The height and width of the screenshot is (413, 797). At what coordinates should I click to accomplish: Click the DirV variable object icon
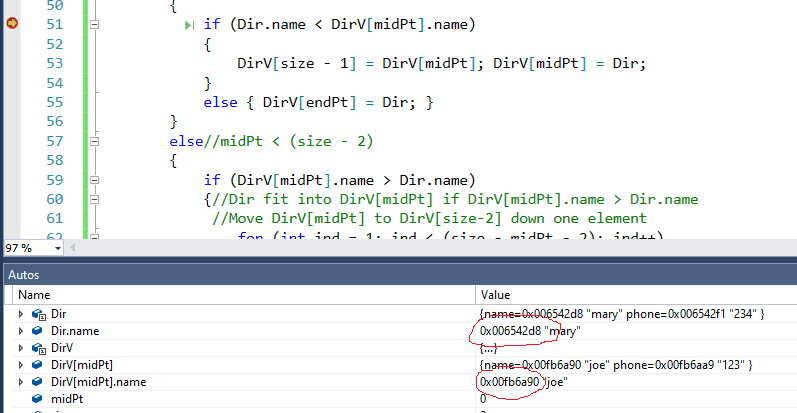pyautogui.click(x=39, y=347)
